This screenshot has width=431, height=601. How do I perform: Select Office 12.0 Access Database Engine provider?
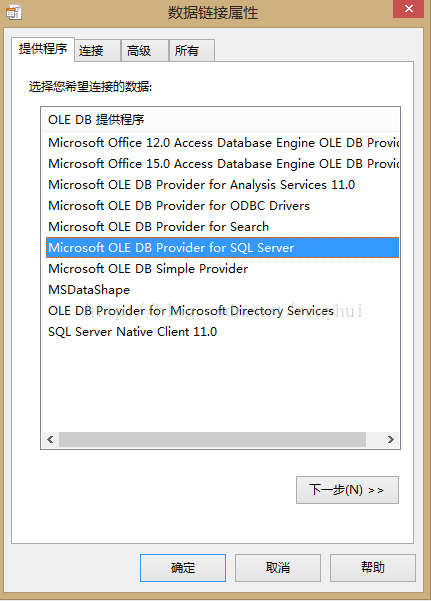[x=222, y=143]
